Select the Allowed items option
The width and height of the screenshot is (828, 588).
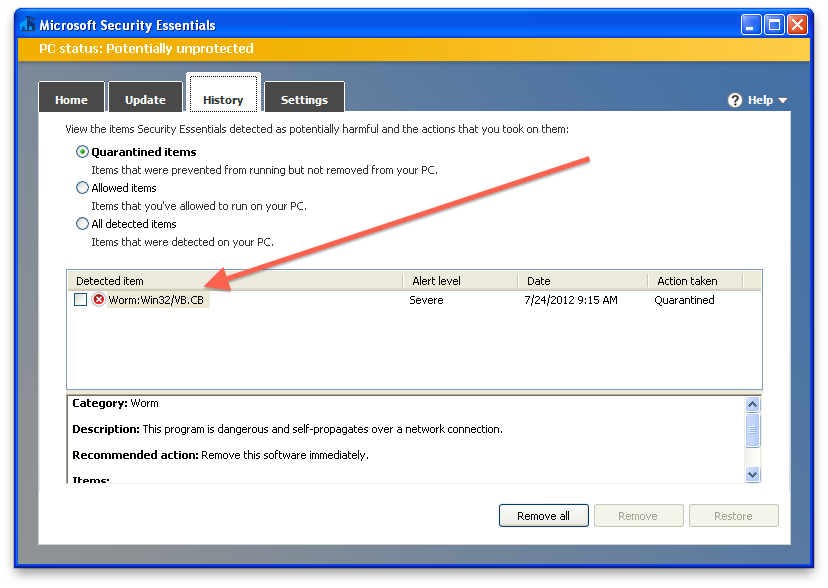83,188
